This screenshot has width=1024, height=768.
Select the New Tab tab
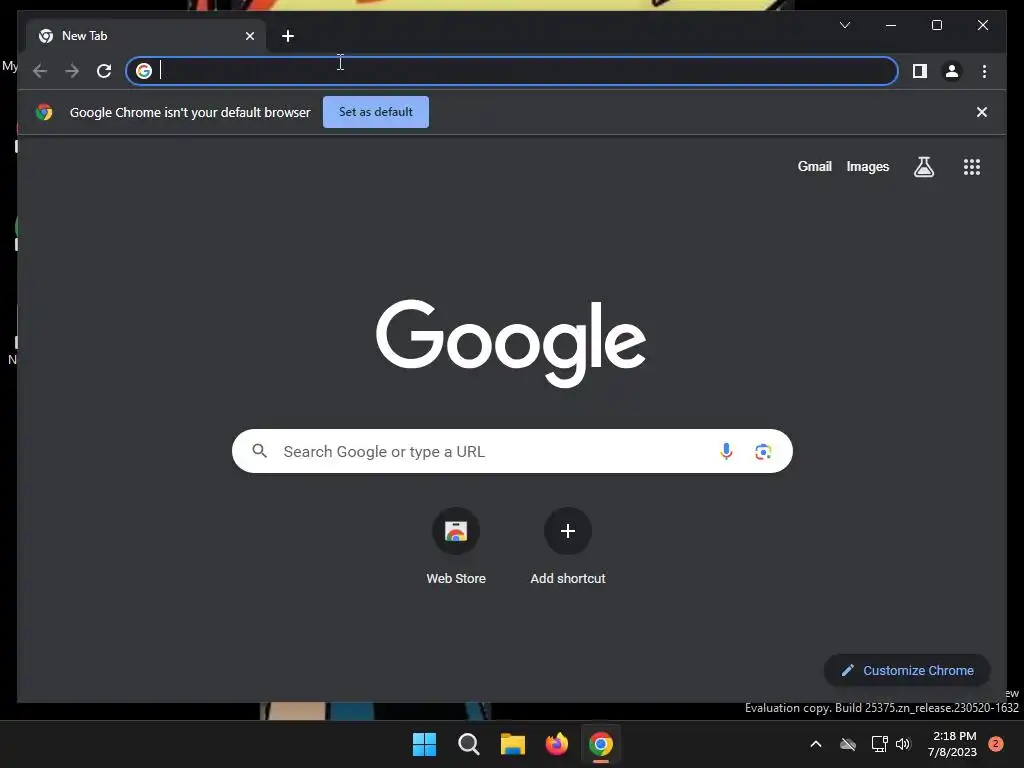[146, 36]
